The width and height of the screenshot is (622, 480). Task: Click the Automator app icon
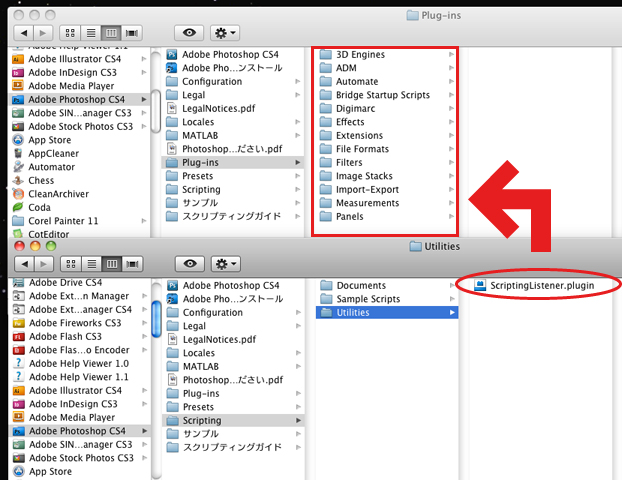pyautogui.click(x=18, y=167)
